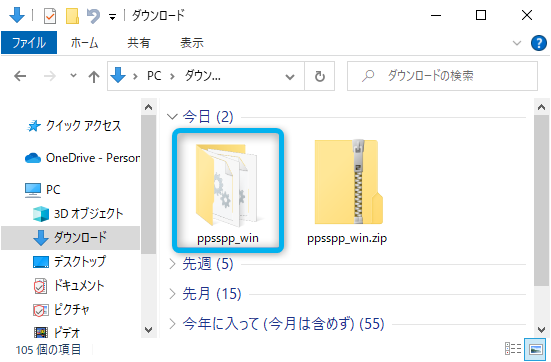
Task: Click the Properties icon in quick access toolbar
Action: 50,16
